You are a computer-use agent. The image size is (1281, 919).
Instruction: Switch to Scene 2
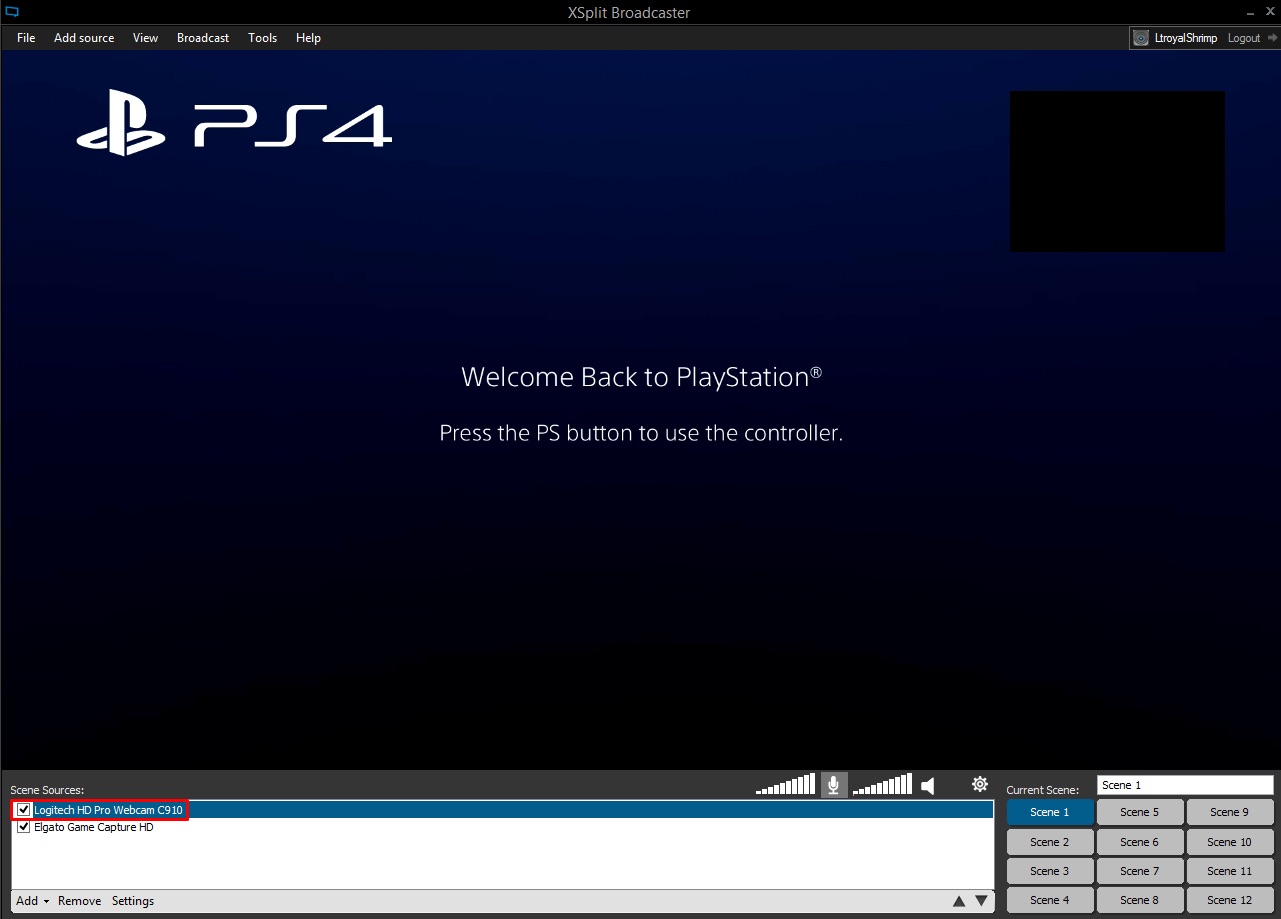click(1050, 842)
